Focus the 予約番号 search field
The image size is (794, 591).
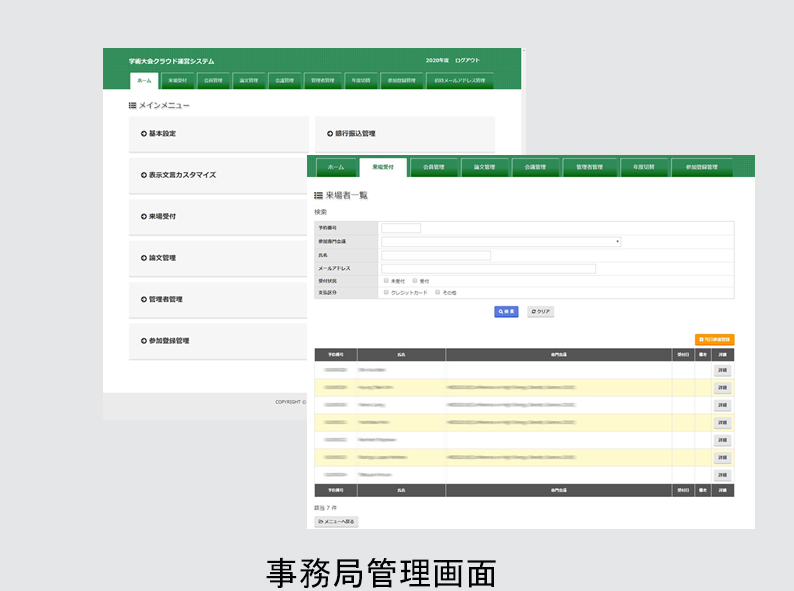pos(401,228)
